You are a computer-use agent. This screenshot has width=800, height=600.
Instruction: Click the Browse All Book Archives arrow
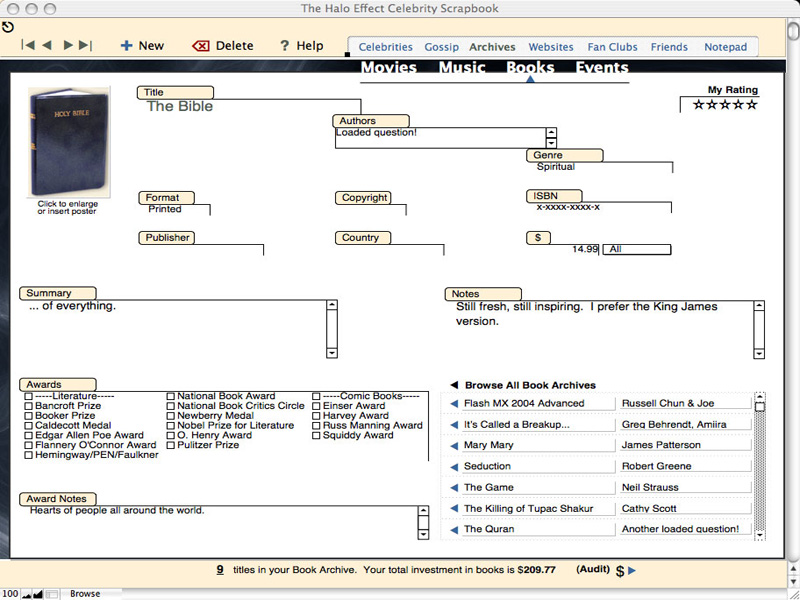[x=454, y=385]
